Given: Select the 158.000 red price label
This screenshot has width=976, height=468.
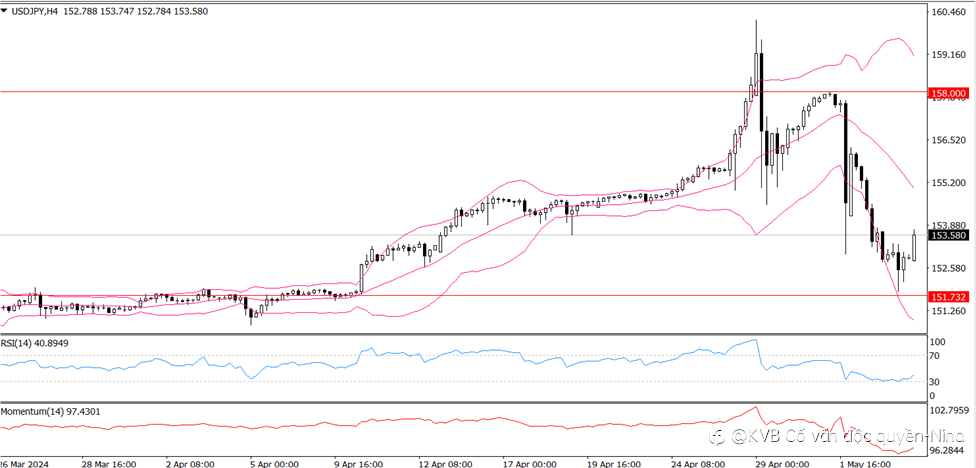Looking at the screenshot, I should pyautogui.click(x=948, y=93).
